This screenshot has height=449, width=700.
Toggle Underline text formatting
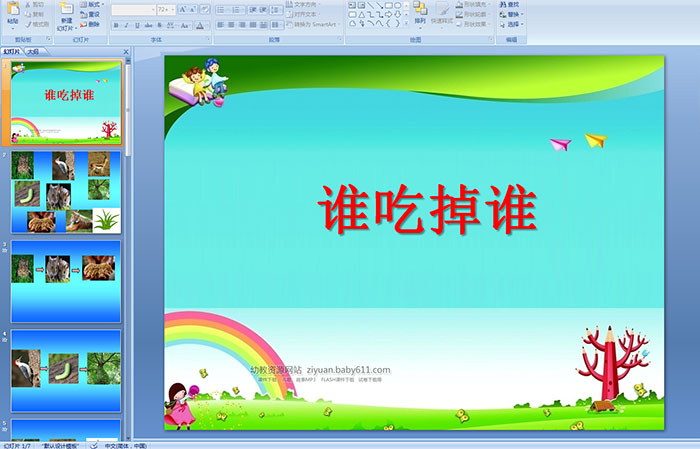pos(136,25)
